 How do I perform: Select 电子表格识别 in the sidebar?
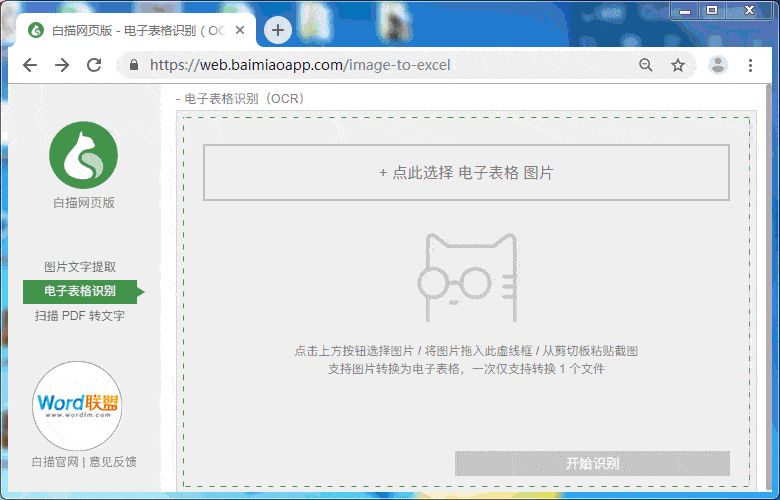80,291
